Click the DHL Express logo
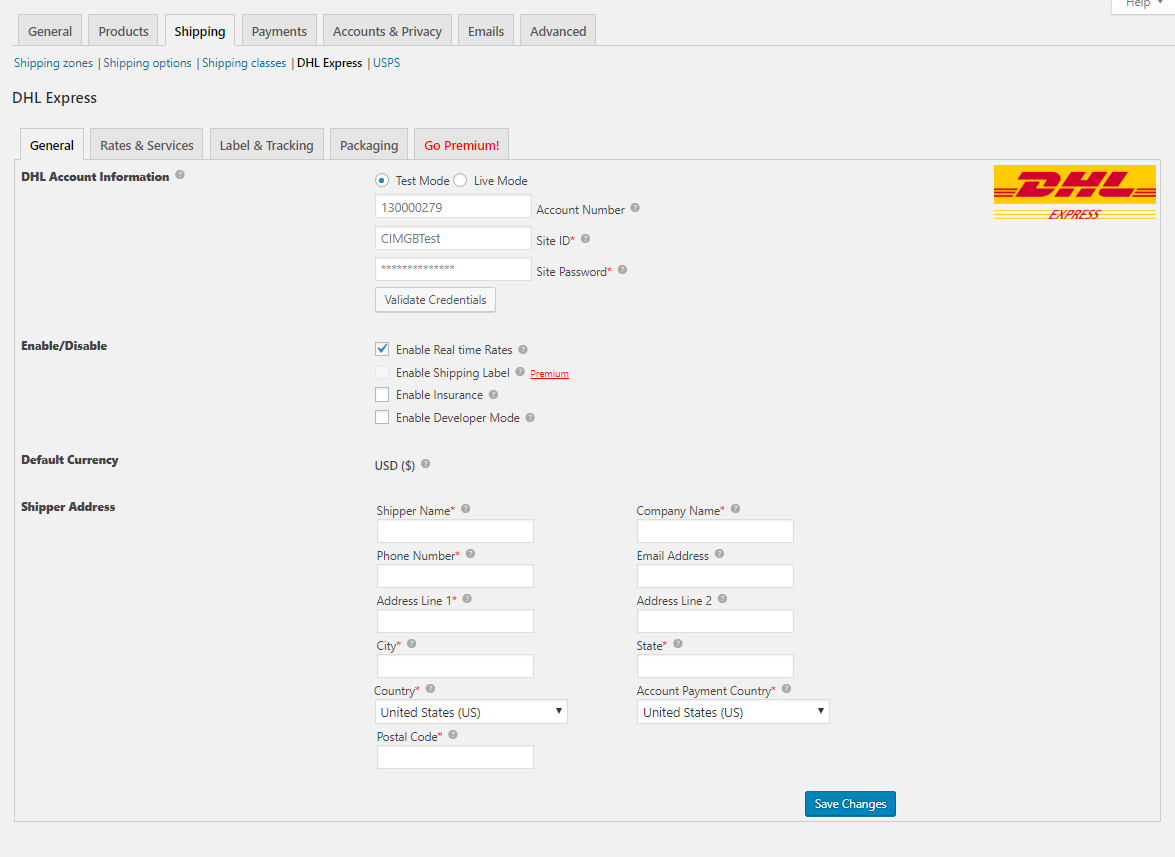The height and width of the screenshot is (857, 1175). tap(1075, 193)
